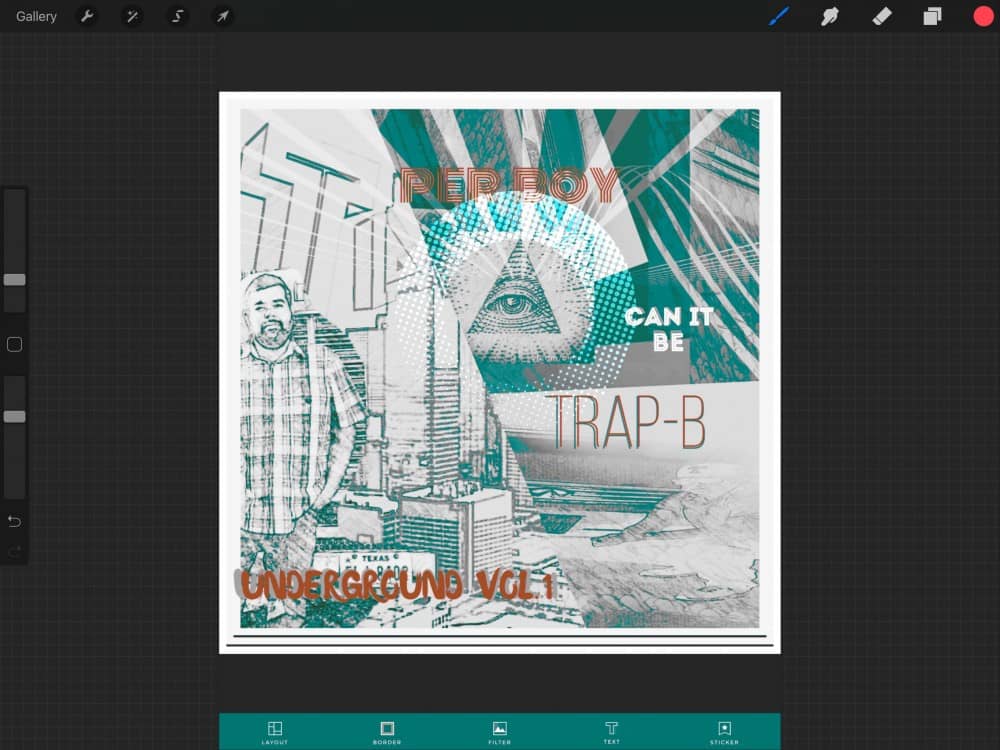The image size is (1000, 750).
Task: Tap the square modify button in sidebar
Action: pos(15,344)
